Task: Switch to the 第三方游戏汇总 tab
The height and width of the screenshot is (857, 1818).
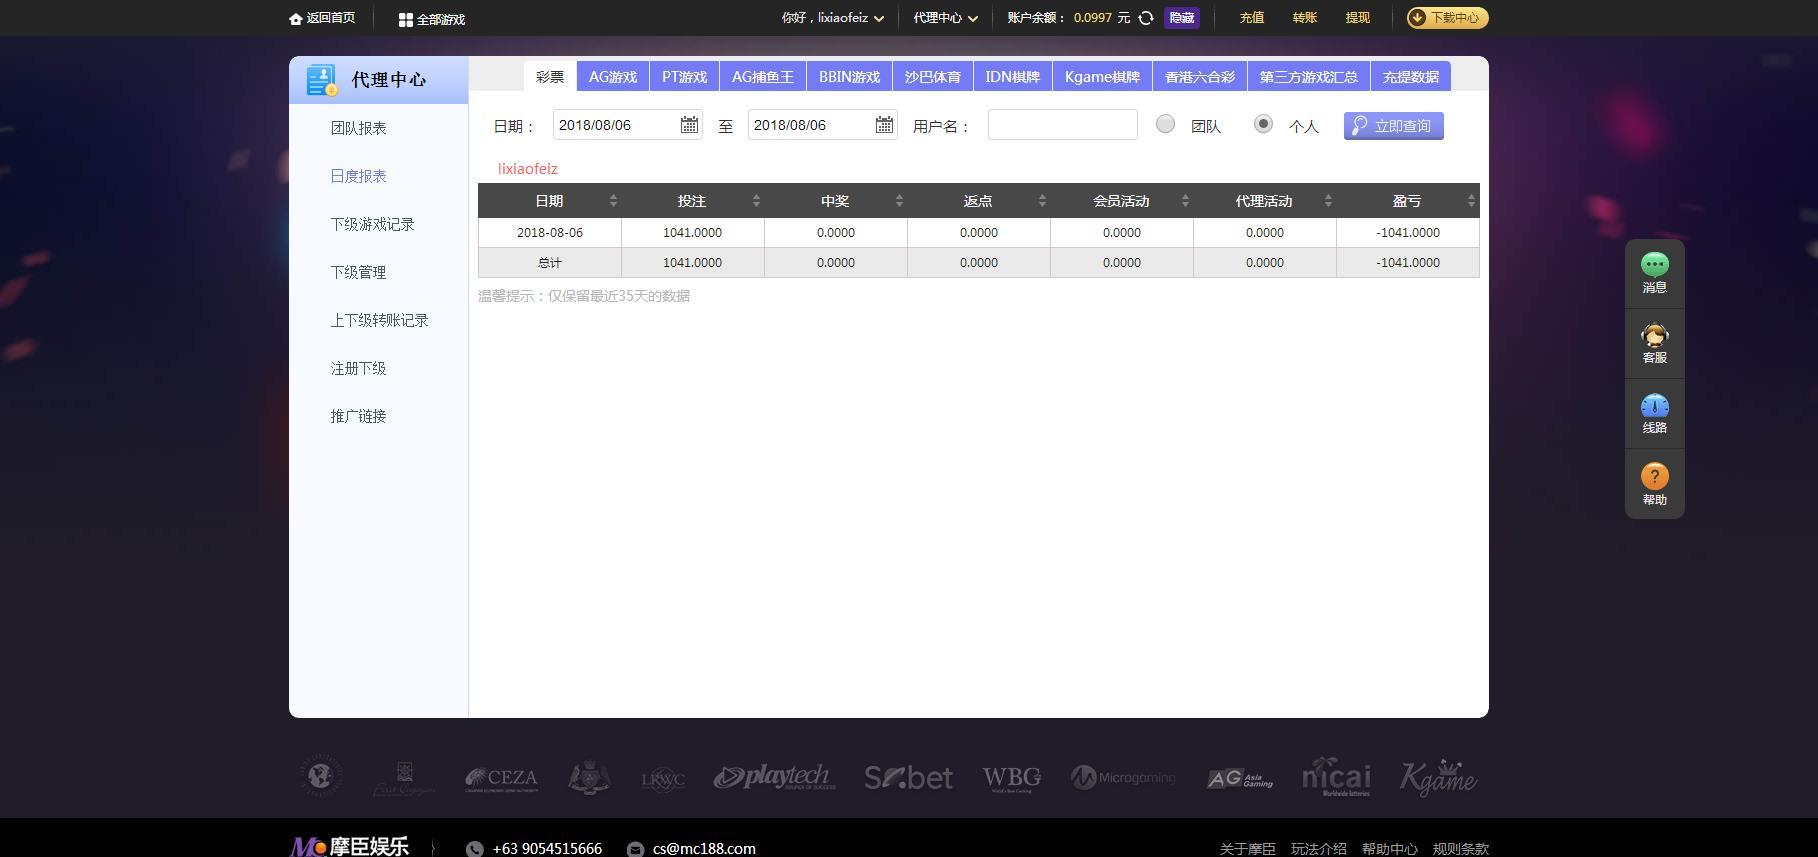Action: (1308, 77)
